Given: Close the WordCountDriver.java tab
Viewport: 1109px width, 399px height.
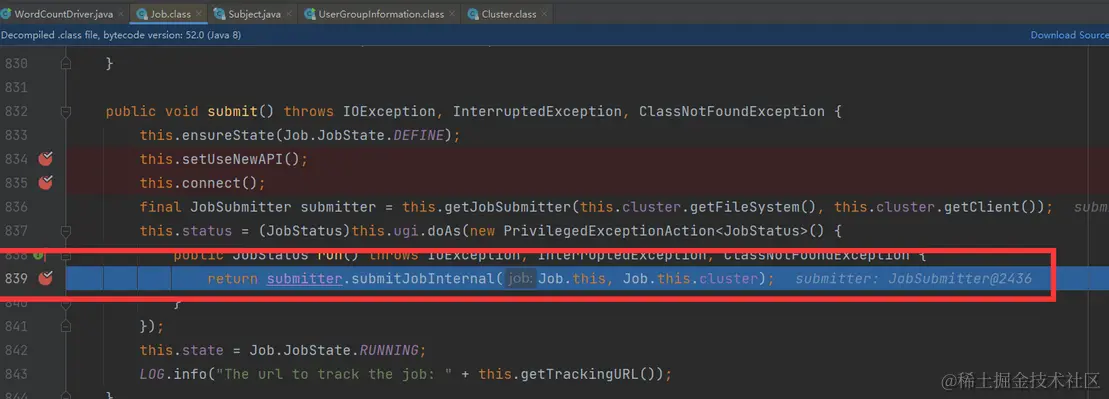Looking at the screenshot, I should point(120,14).
